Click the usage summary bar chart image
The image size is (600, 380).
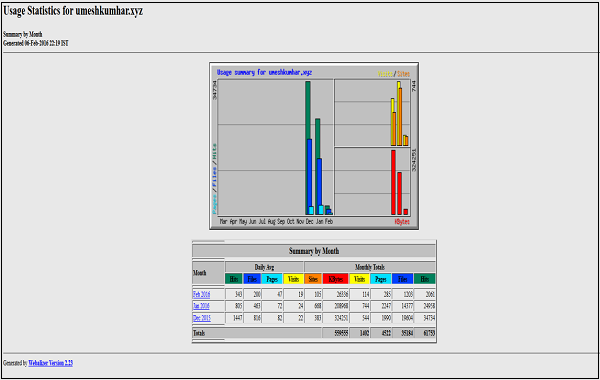[x=314, y=146]
